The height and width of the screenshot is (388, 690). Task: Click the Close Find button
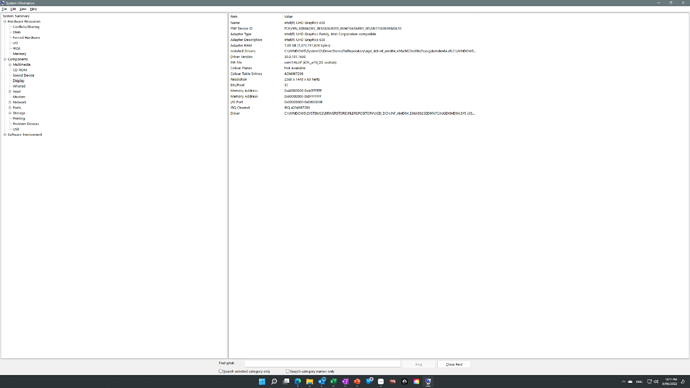click(454, 364)
